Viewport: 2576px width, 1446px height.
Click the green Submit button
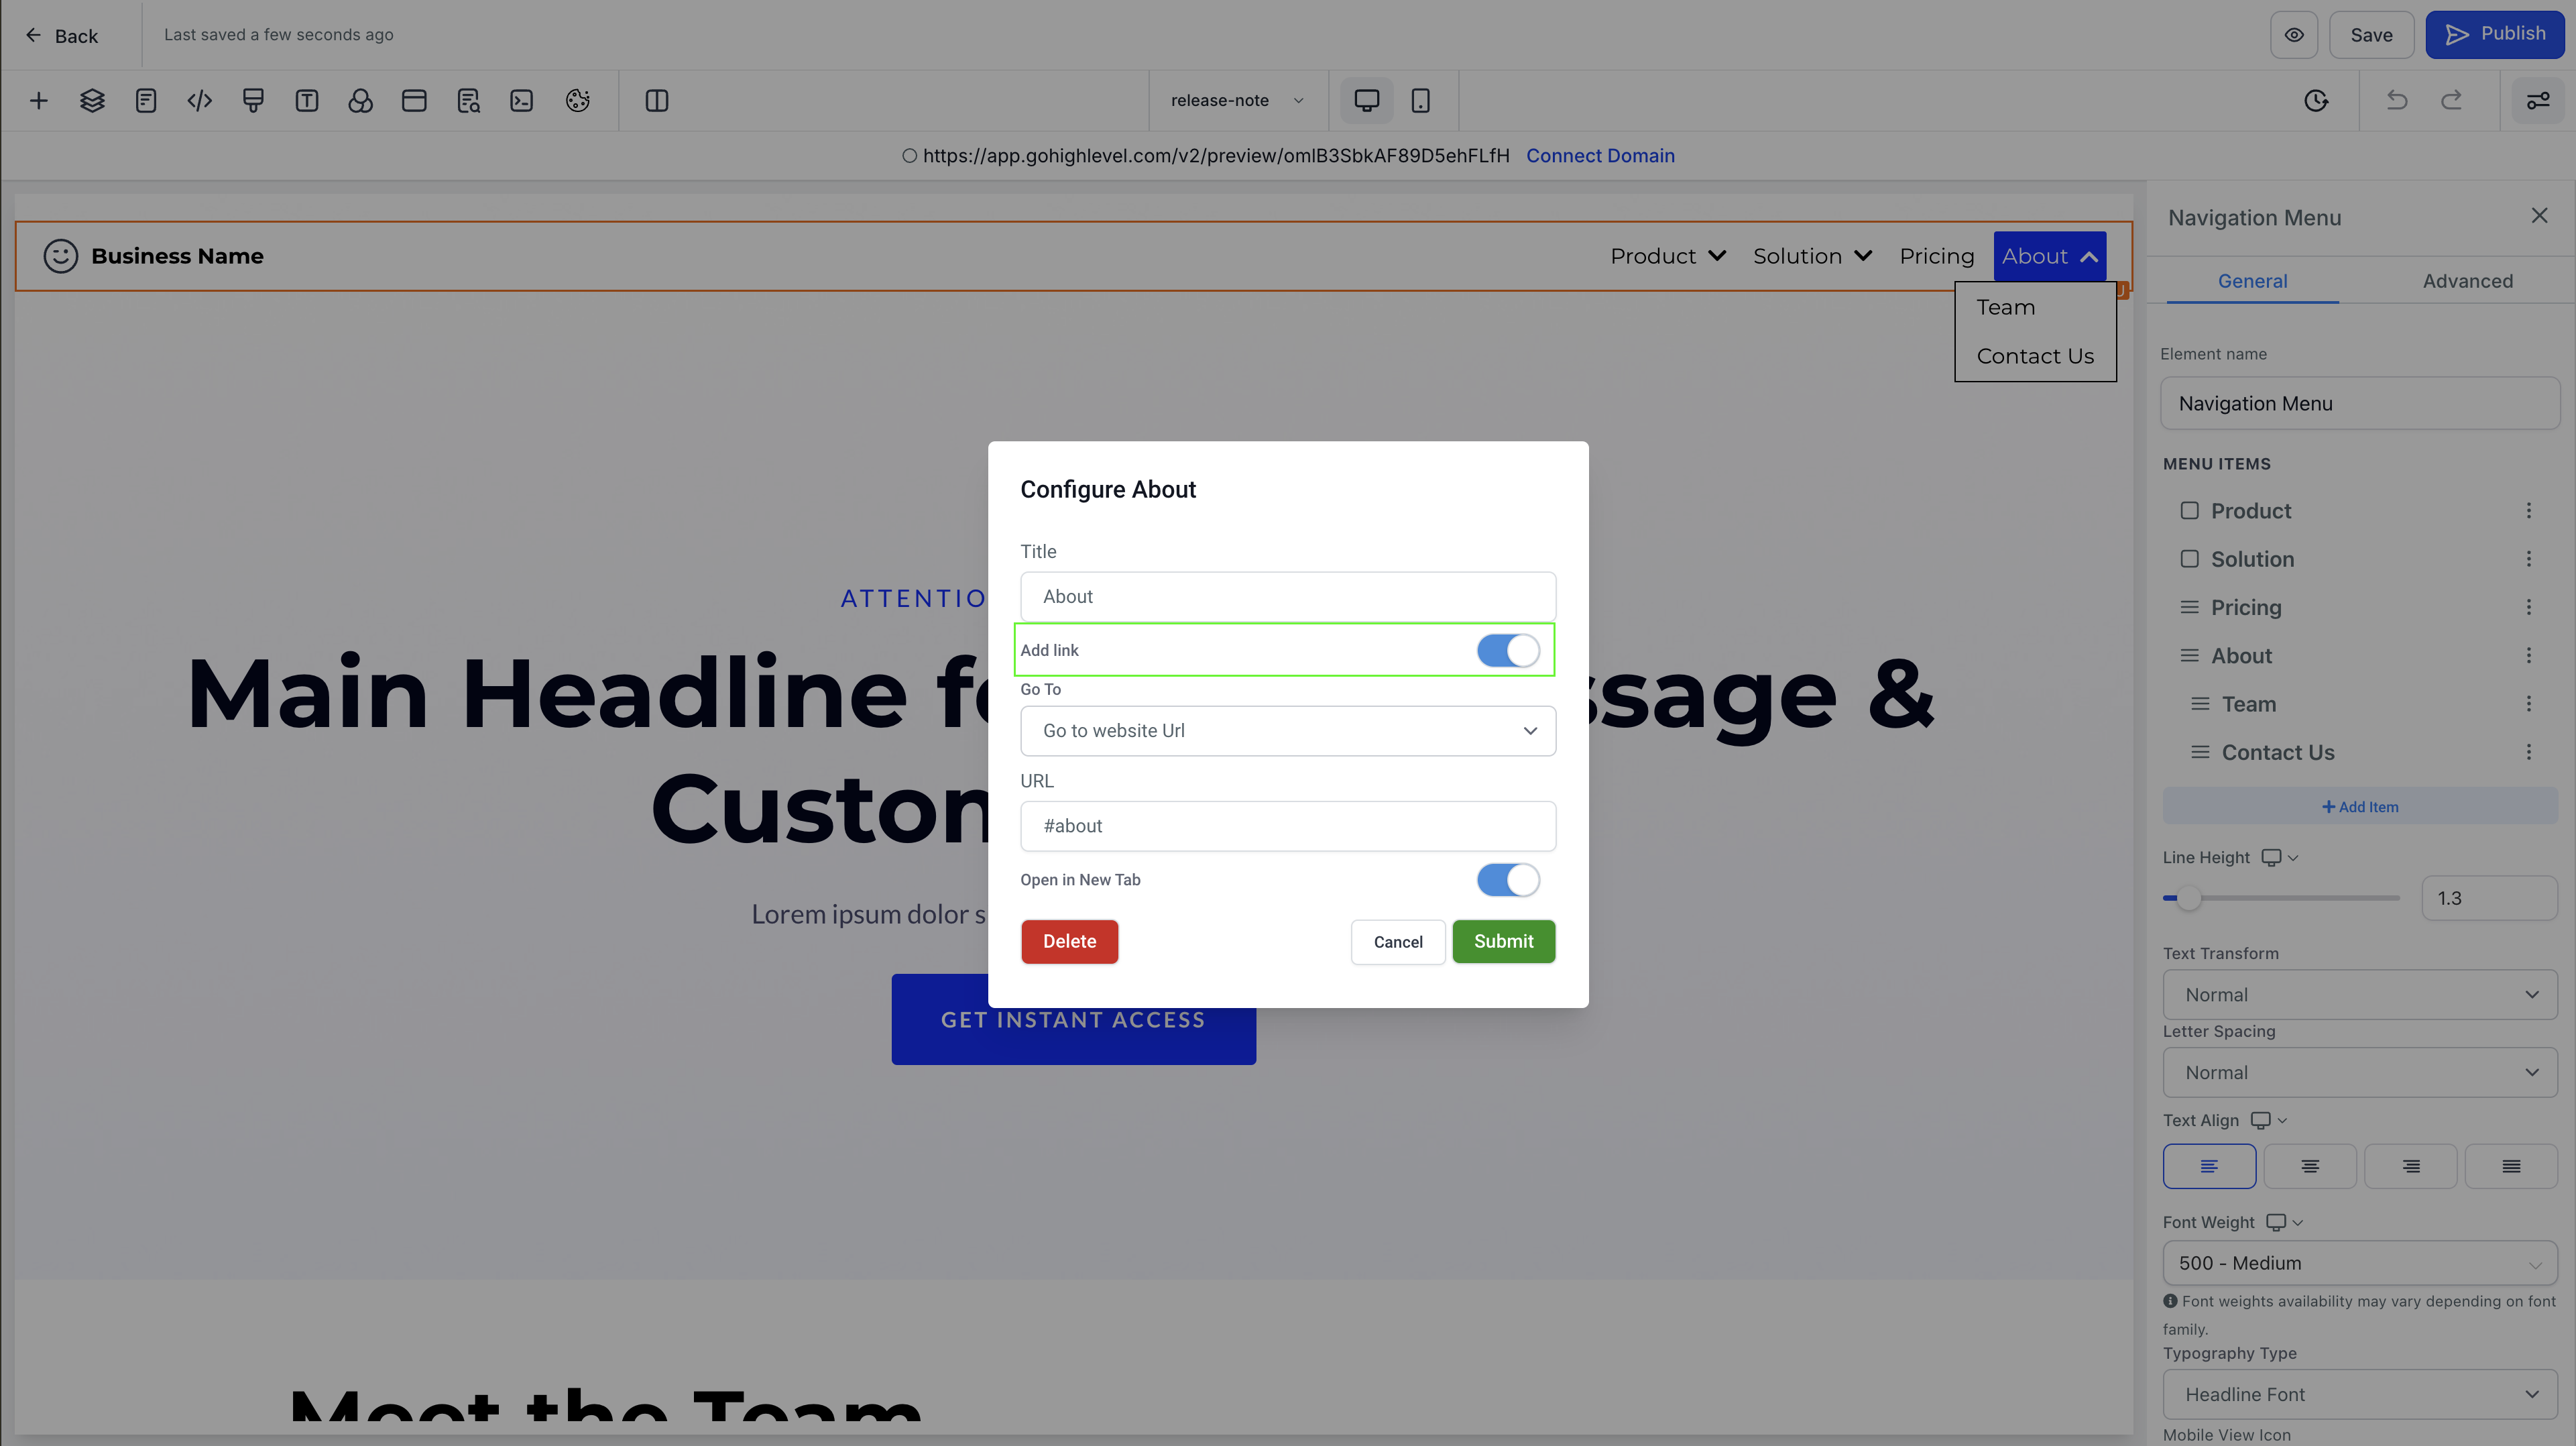coord(1503,941)
